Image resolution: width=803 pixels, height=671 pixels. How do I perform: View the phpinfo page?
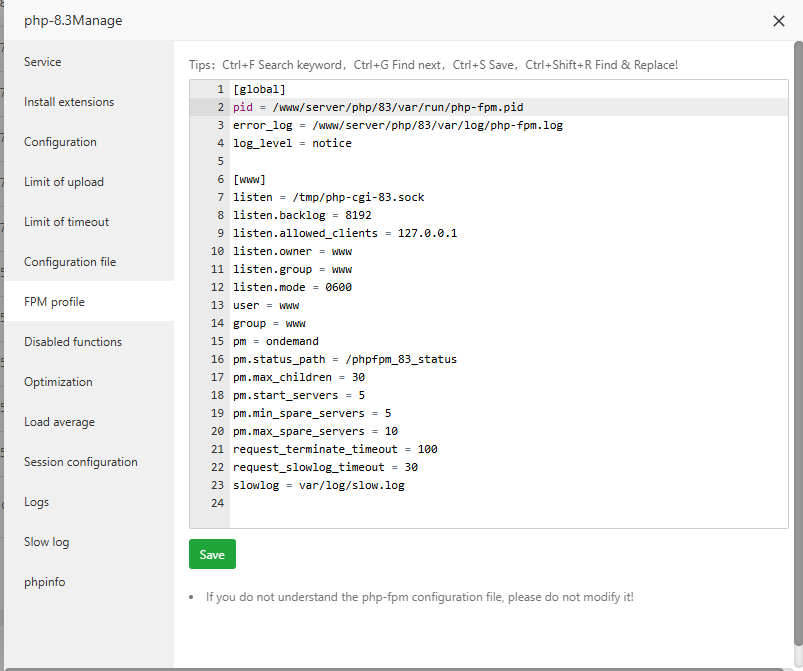(45, 582)
